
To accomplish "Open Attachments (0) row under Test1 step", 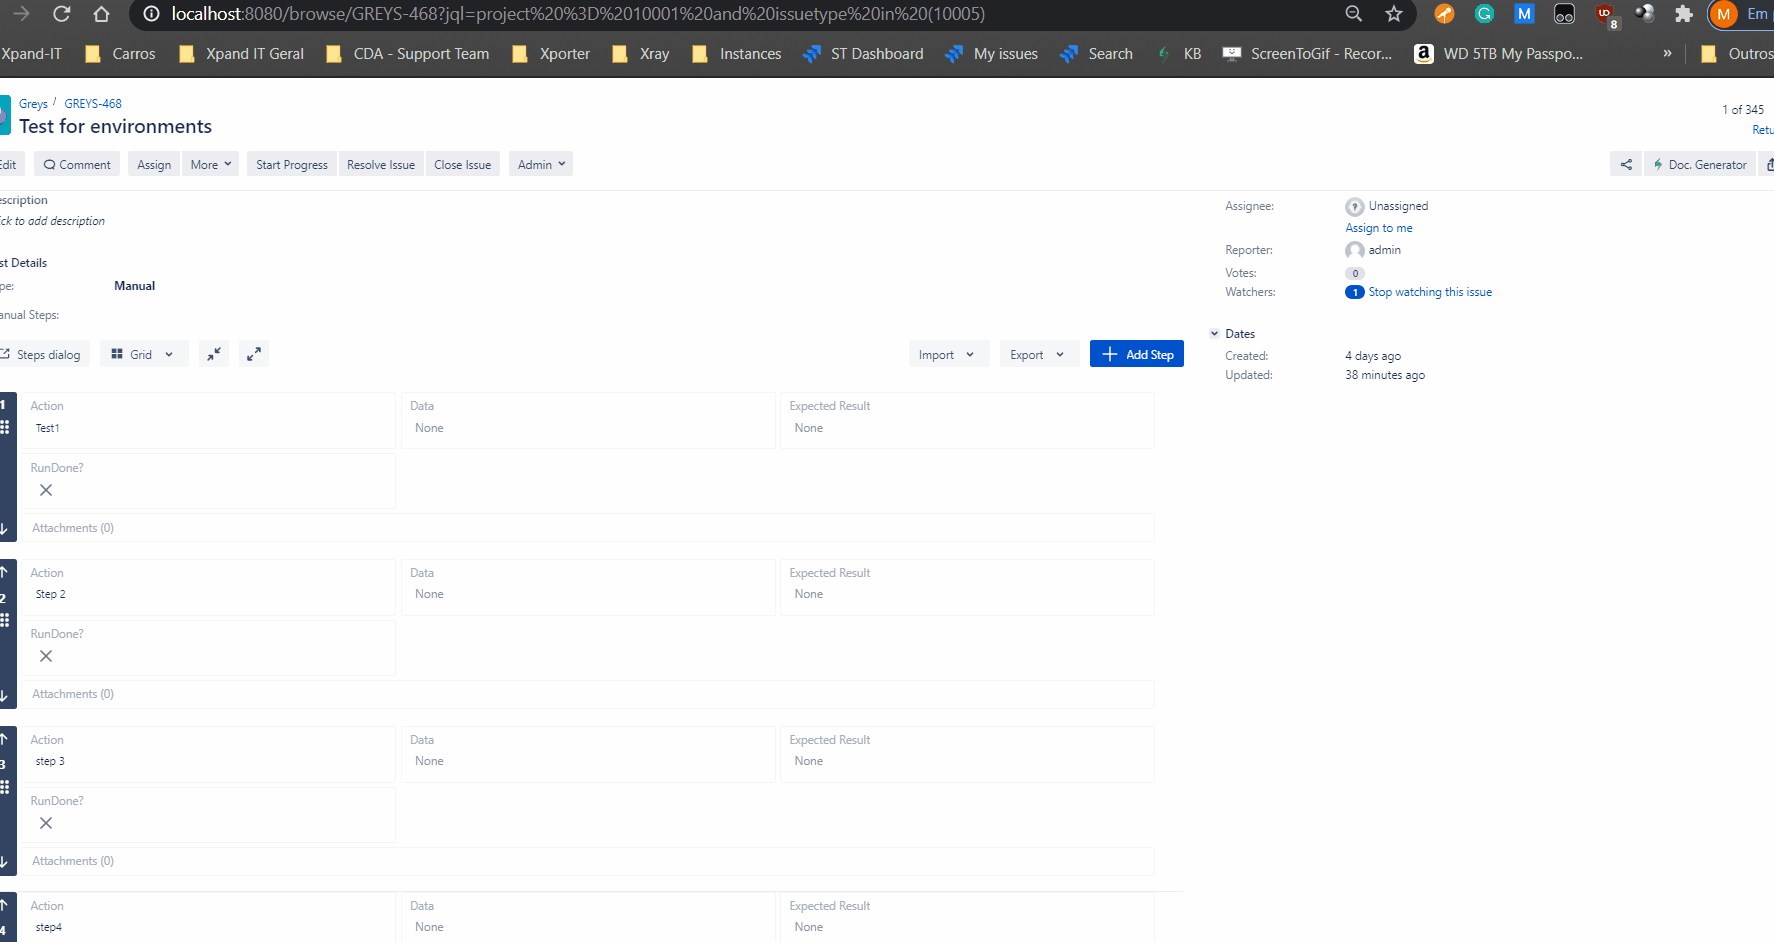I will (589, 528).
